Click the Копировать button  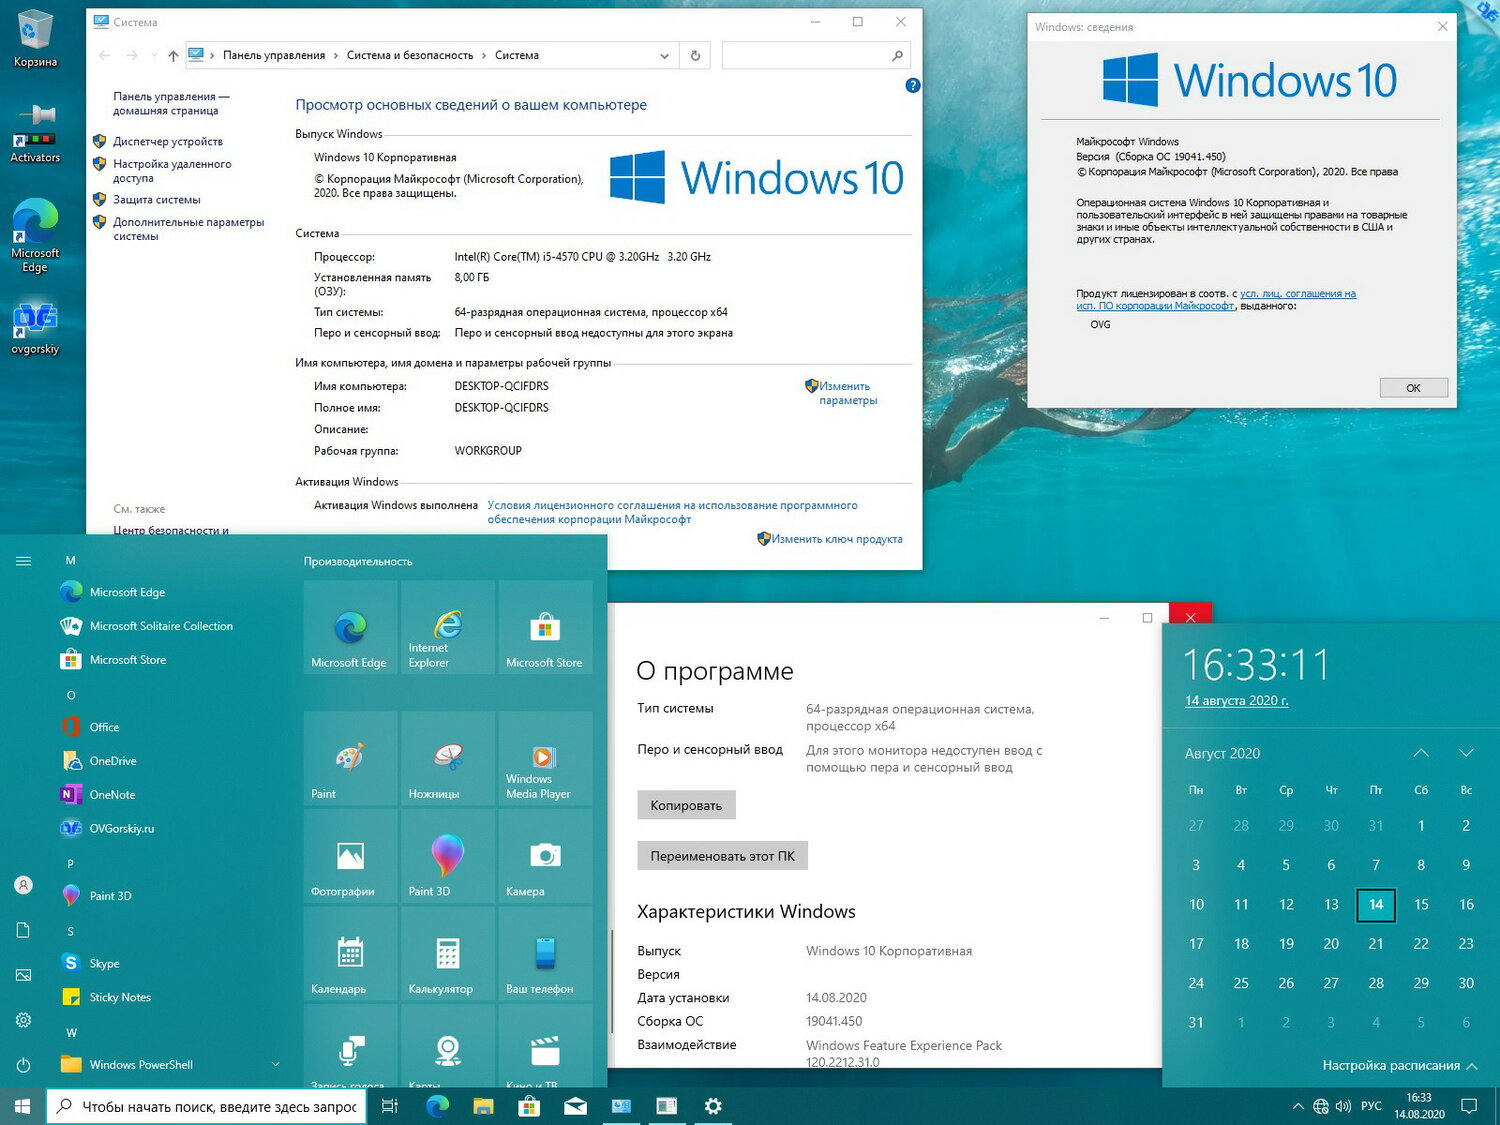(686, 805)
